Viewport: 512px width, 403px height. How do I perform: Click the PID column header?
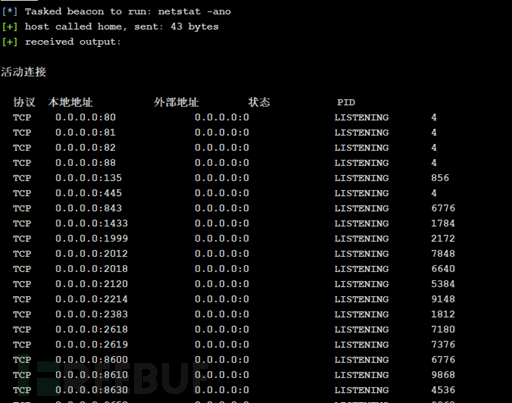click(x=346, y=102)
